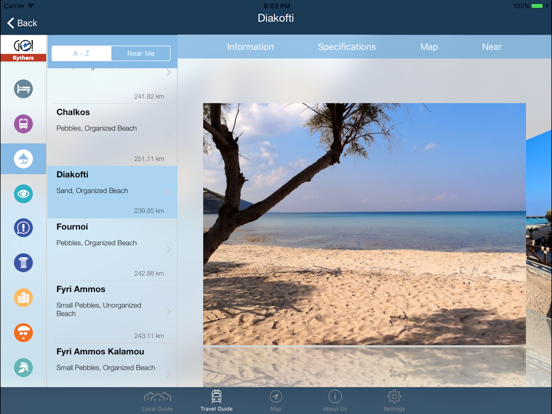Switch to the Specifications tab
552x414 pixels.
click(347, 47)
